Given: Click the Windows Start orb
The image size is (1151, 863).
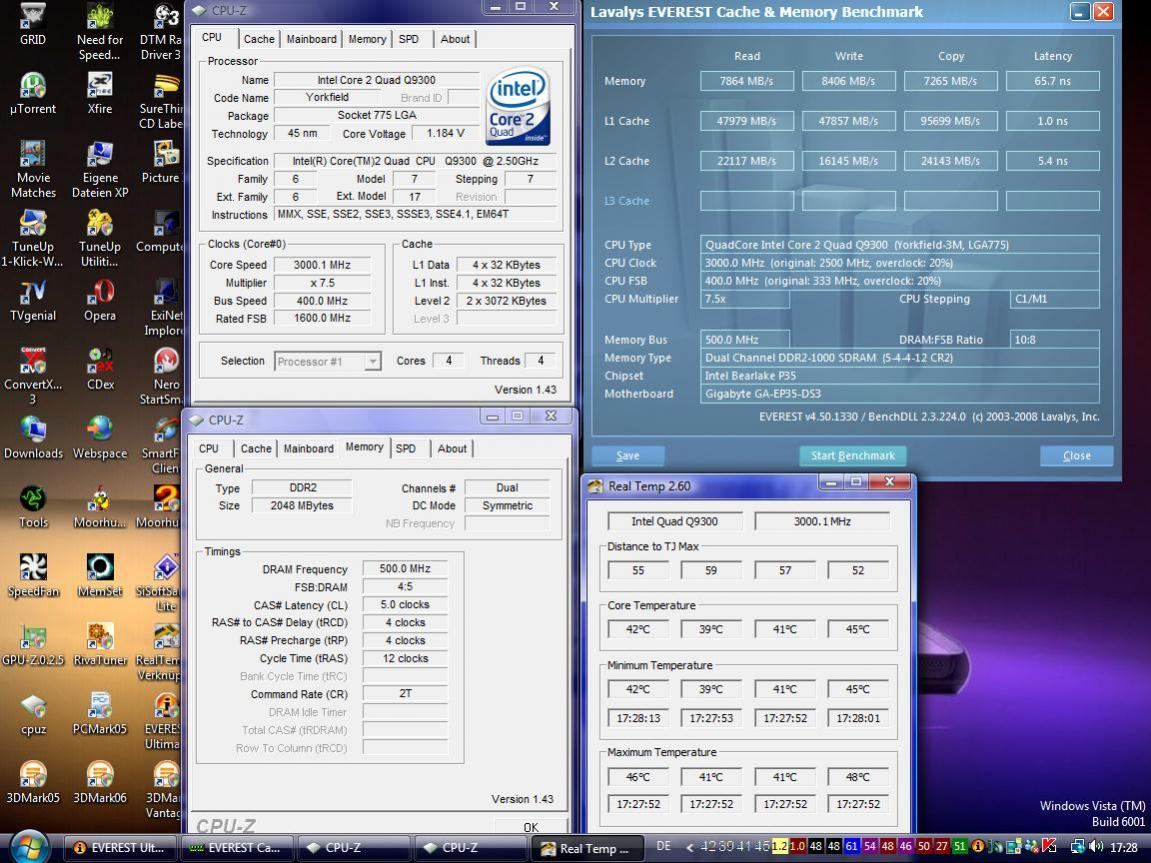Looking at the screenshot, I should pos(31,846).
